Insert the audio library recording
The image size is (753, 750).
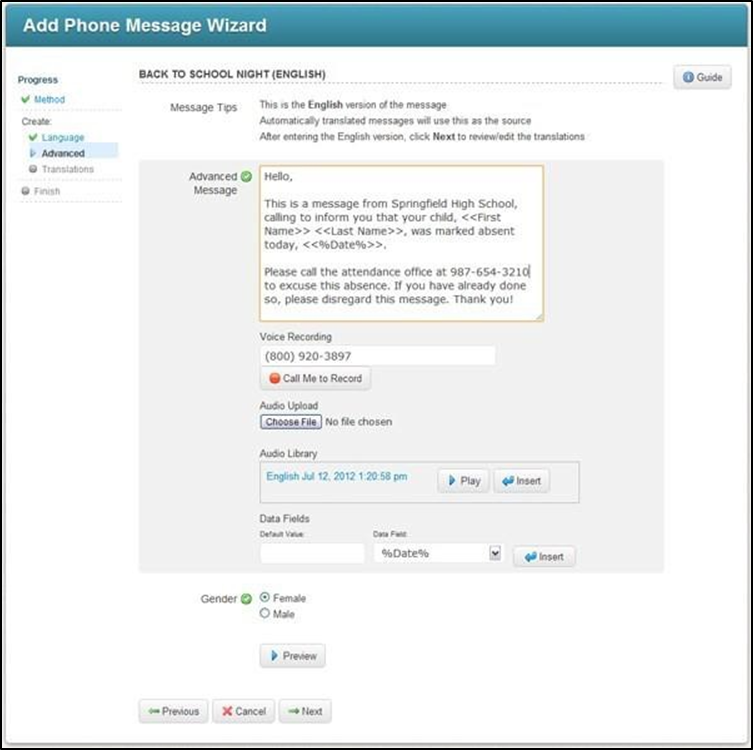[x=520, y=481]
